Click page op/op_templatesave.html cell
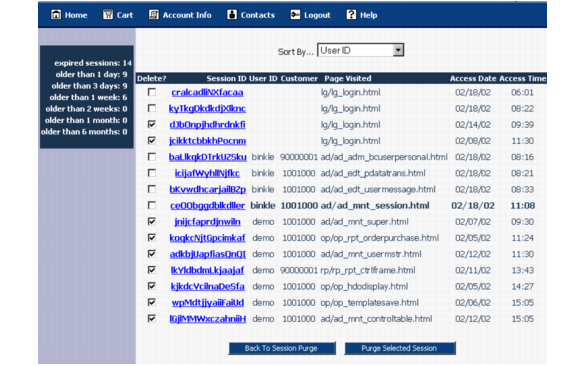Viewport: 585px width, 366px height. pyautogui.click(x=369, y=303)
